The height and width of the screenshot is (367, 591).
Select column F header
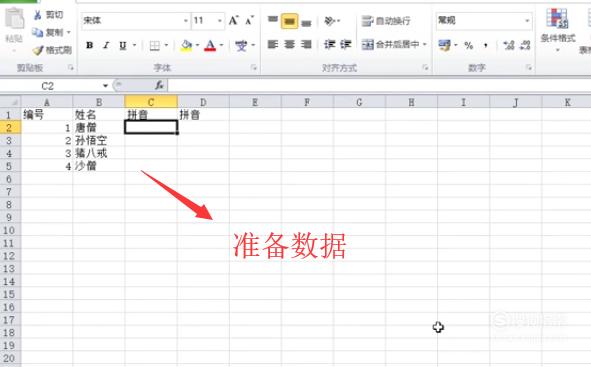pos(307,102)
